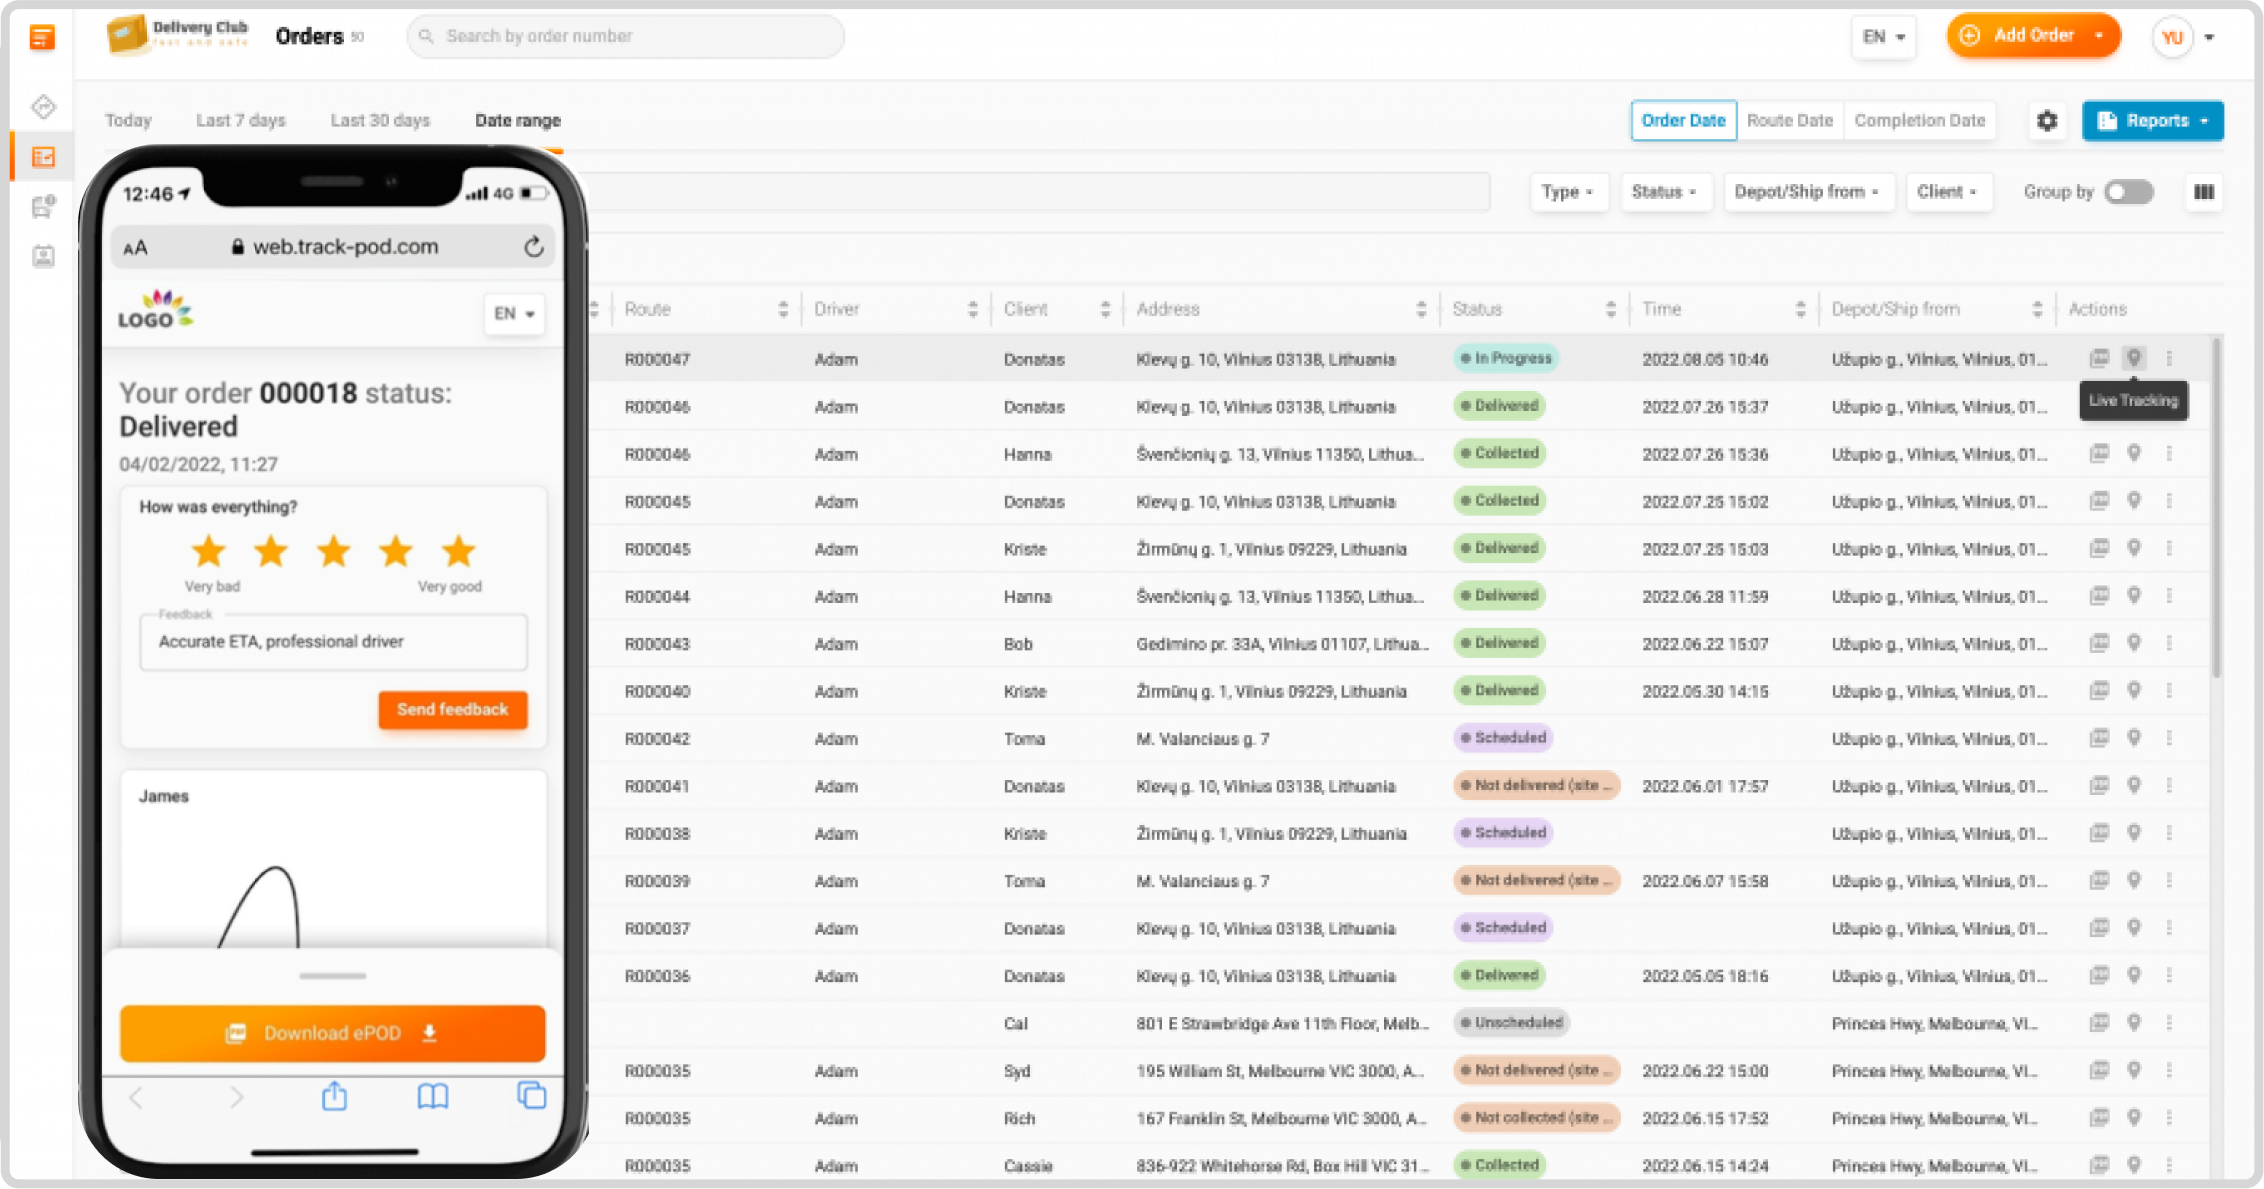Click Live Tracking pin for route R000047

[2134, 357]
